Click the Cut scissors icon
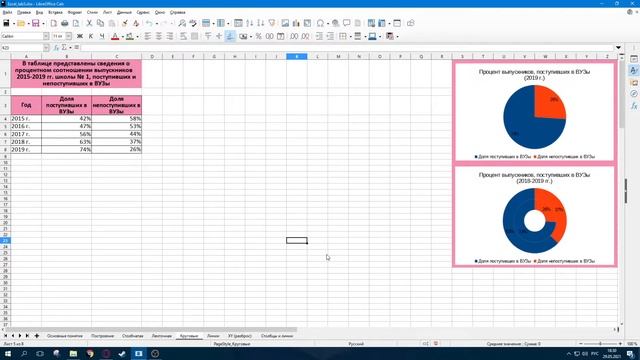 tap(89, 23)
